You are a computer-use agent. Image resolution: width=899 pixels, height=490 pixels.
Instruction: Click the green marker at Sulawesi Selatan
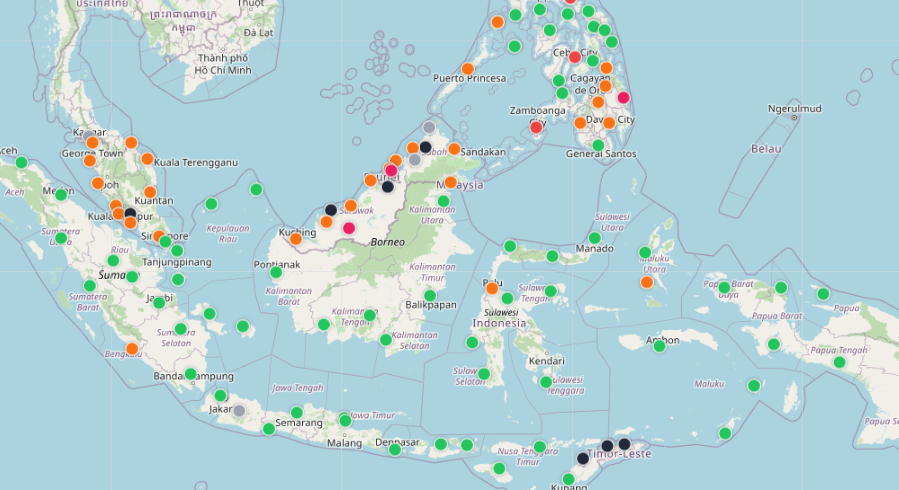point(484,374)
